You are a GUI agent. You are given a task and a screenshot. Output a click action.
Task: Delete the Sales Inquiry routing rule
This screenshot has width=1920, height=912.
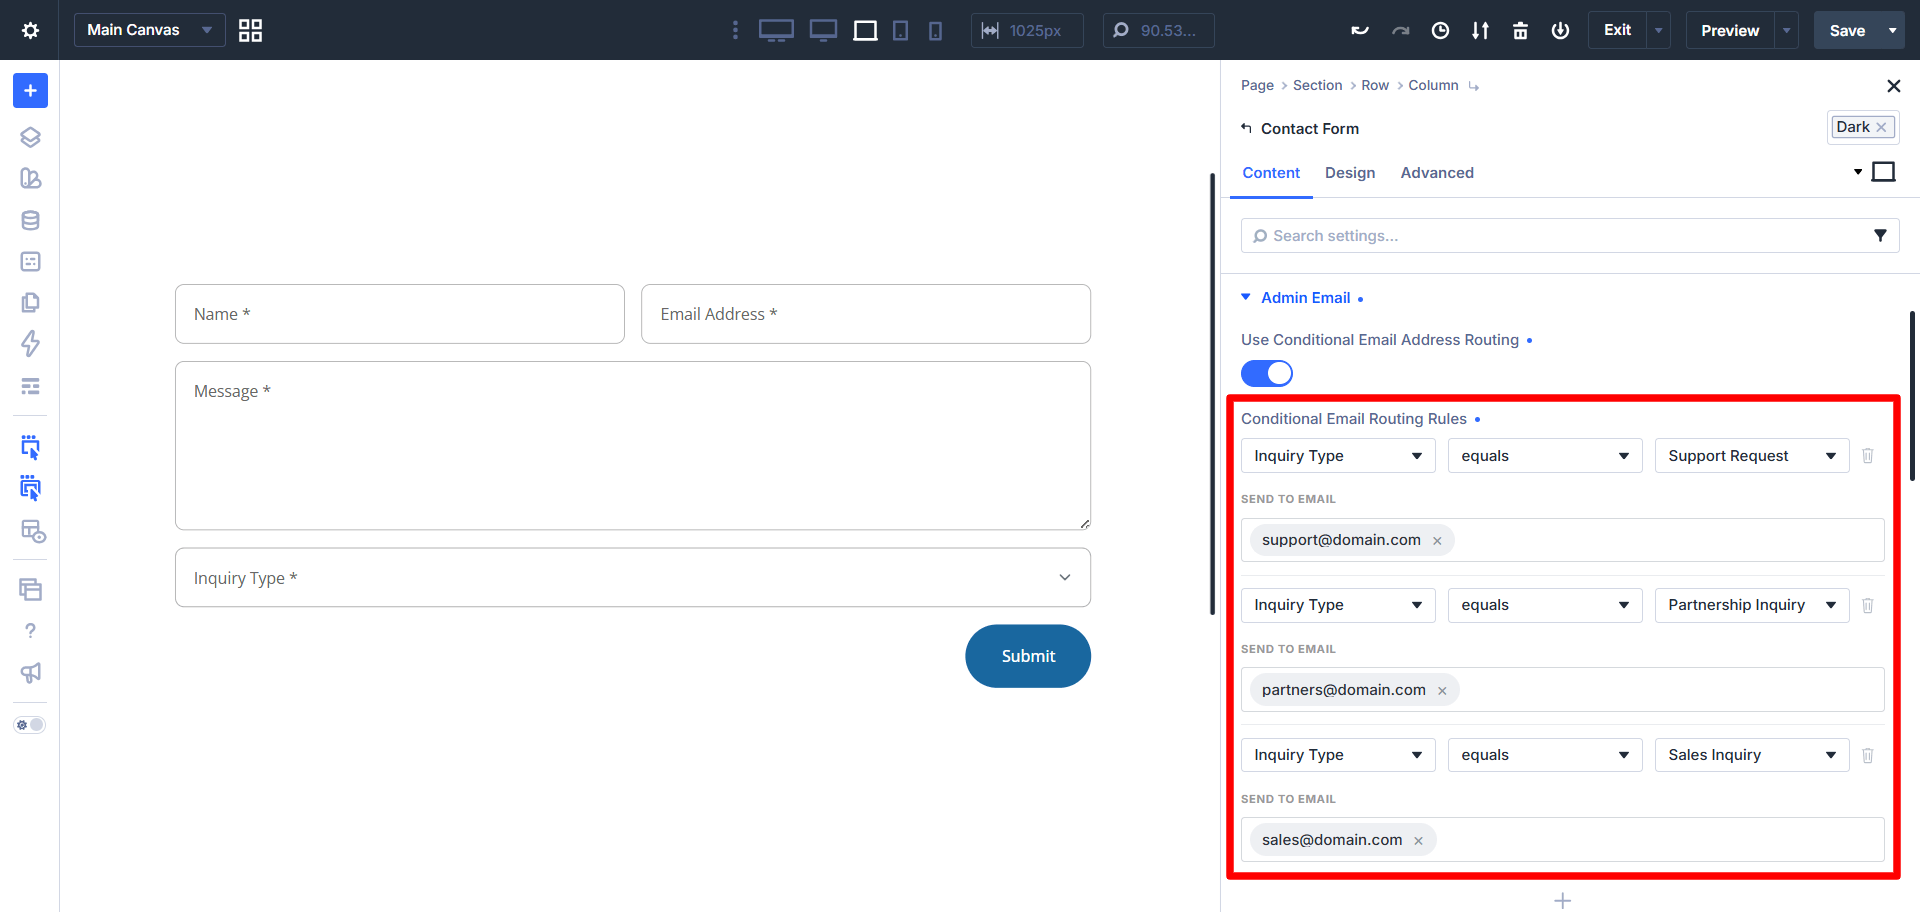tap(1867, 755)
